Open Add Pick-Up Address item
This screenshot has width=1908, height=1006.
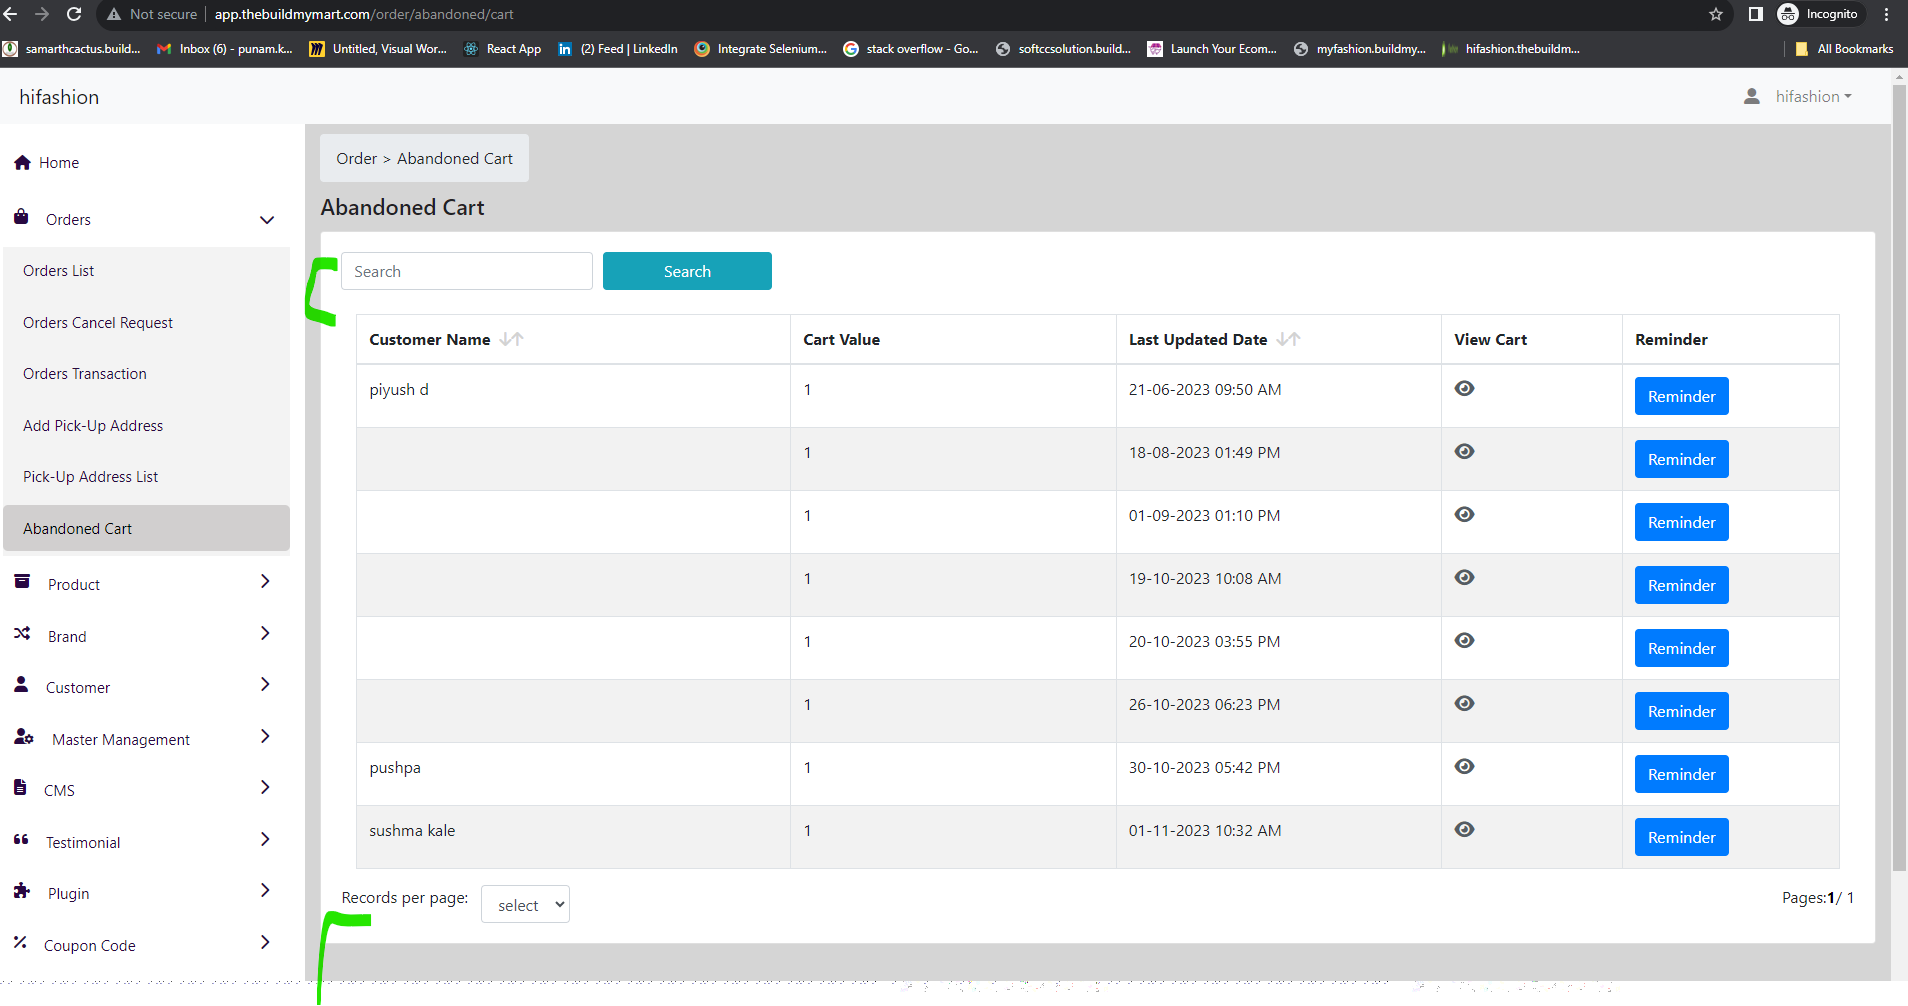[146, 426]
